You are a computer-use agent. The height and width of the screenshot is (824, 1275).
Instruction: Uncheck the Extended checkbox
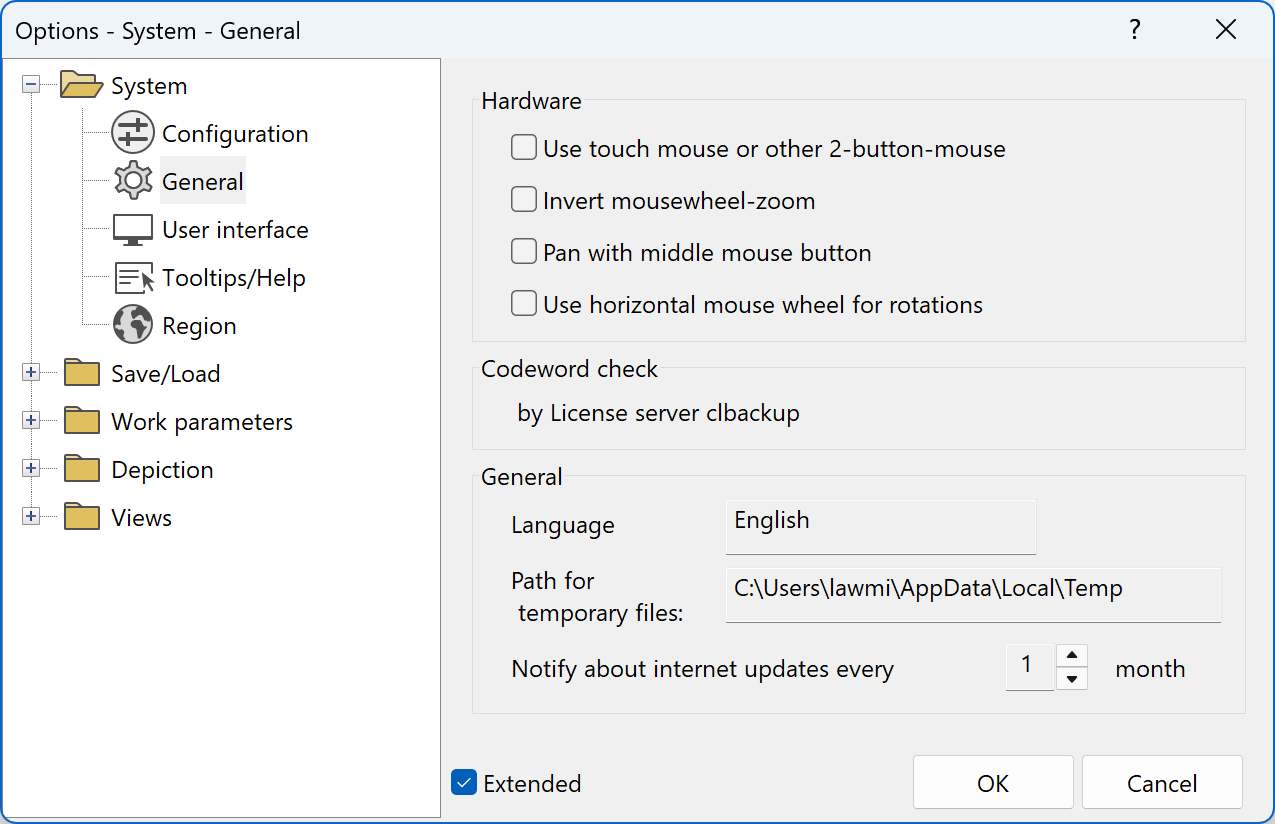coord(464,783)
